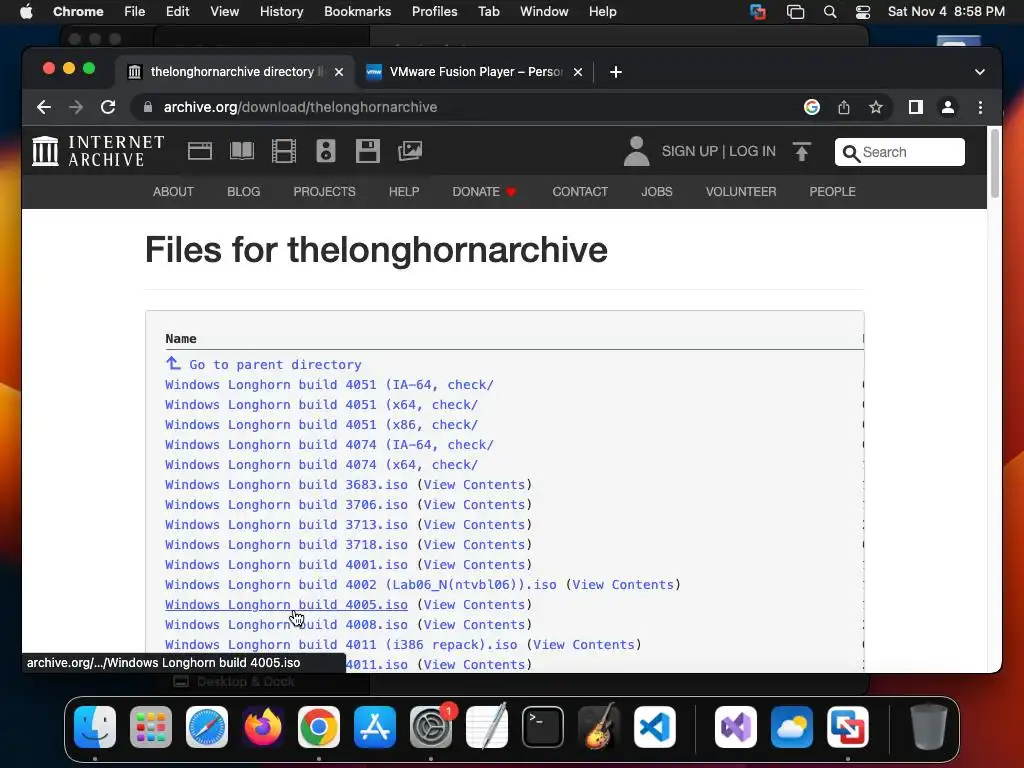
Task: Click the address bar URL
Action: tap(300, 107)
